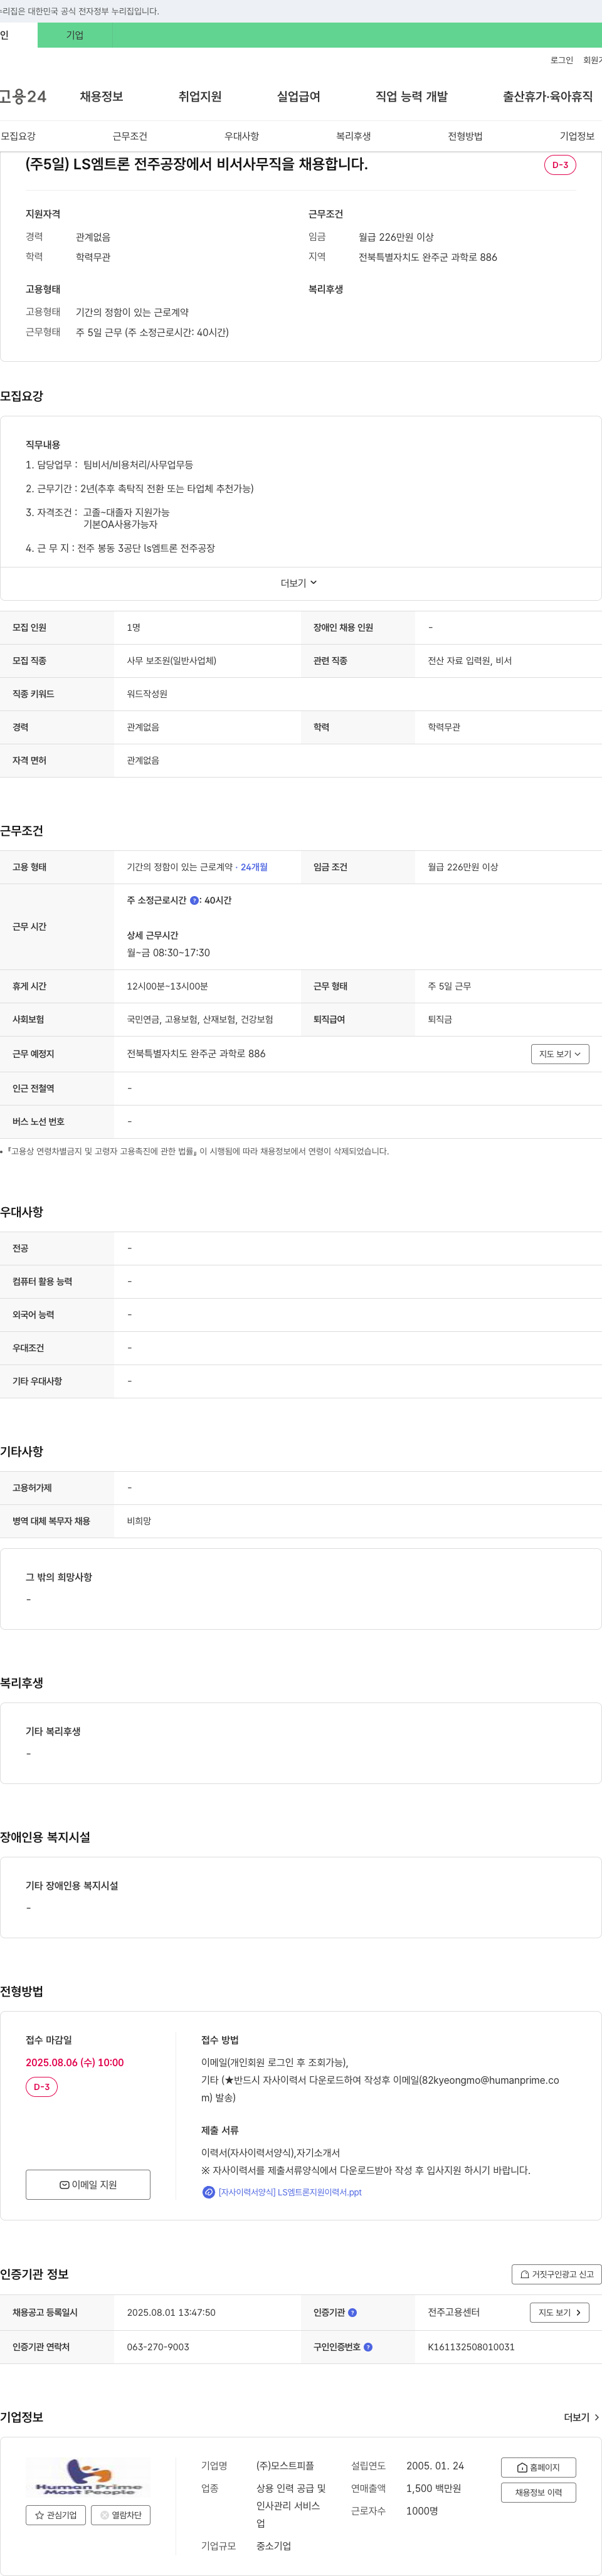Download LS엠트론지원이력서.ppt attachment
This screenshot has width=602, height=2576.
(290, 2192)
